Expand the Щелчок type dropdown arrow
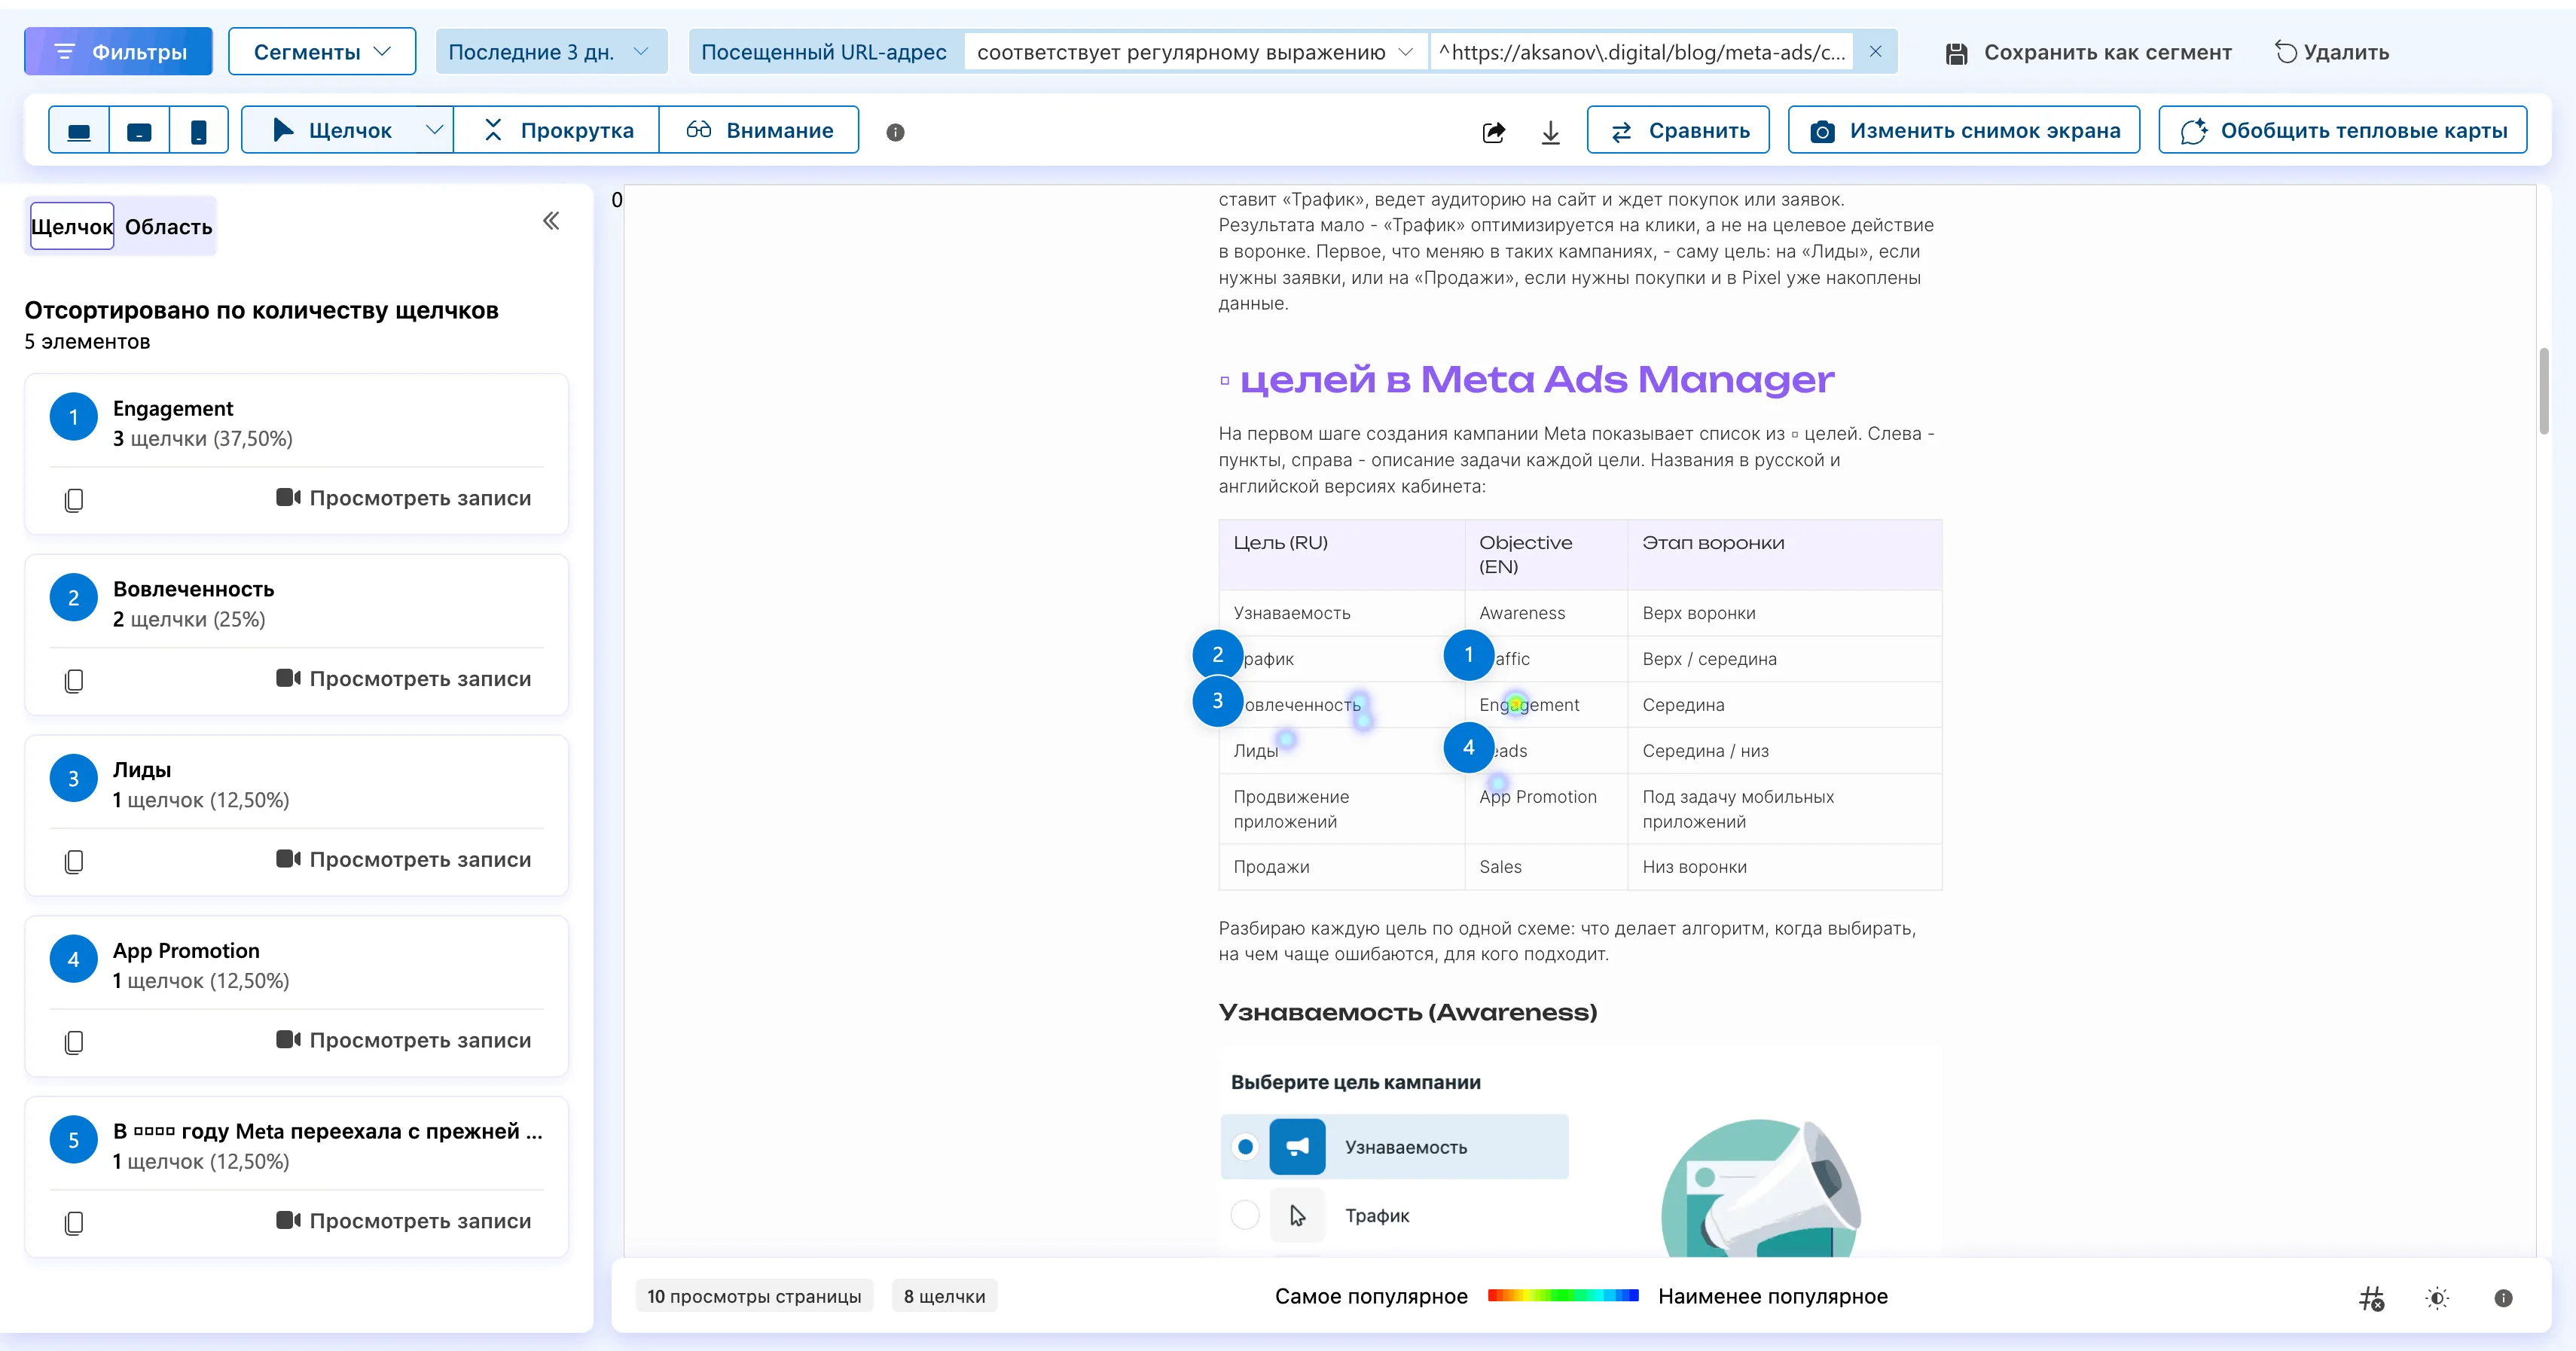 click(434, 130)
